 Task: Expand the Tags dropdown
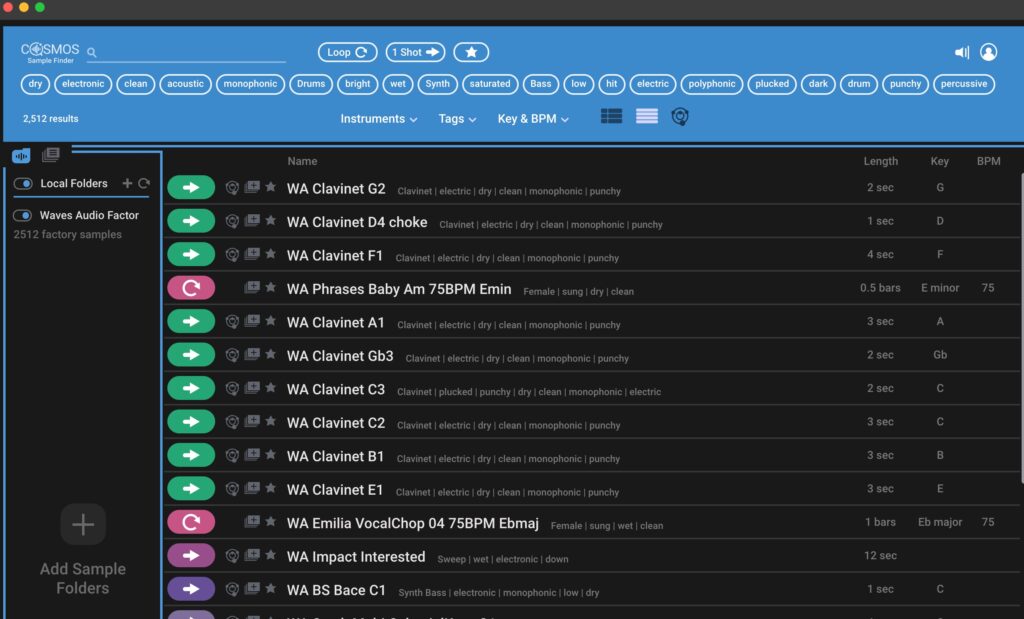point(457,119)
